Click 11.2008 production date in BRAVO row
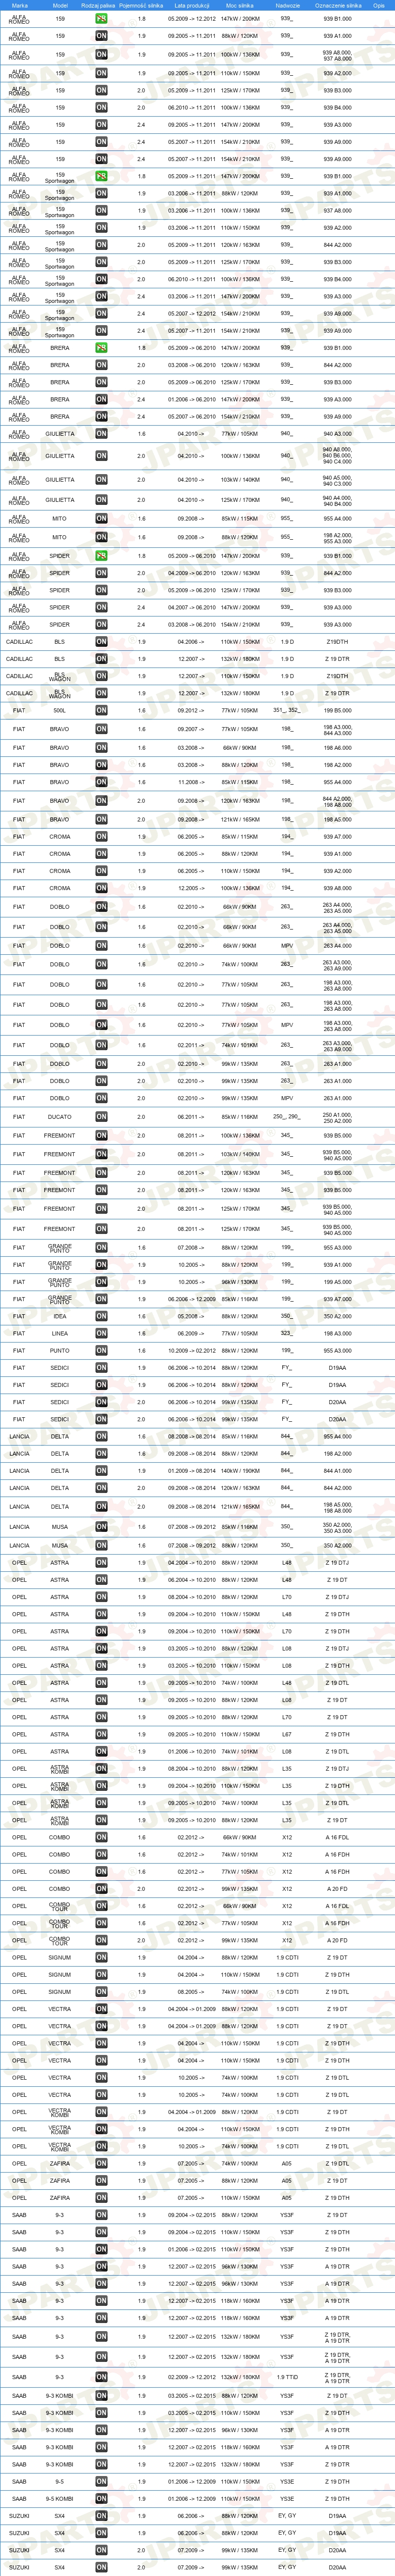395x2576 pixels. [191, 782]
